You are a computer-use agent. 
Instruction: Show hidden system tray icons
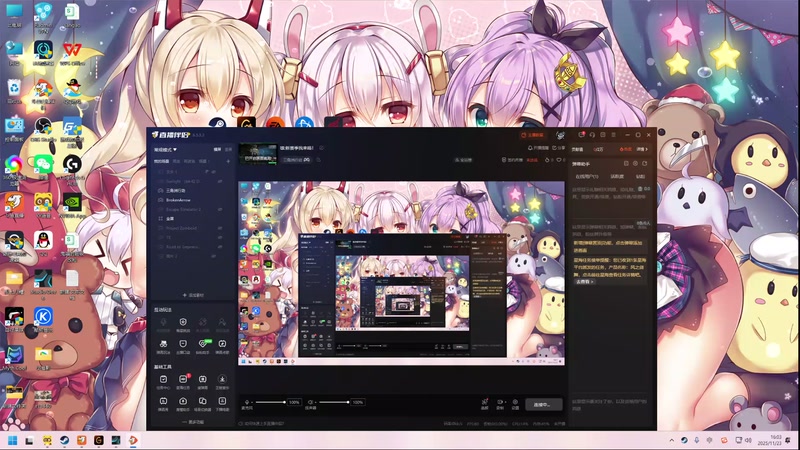pos(671,440)
